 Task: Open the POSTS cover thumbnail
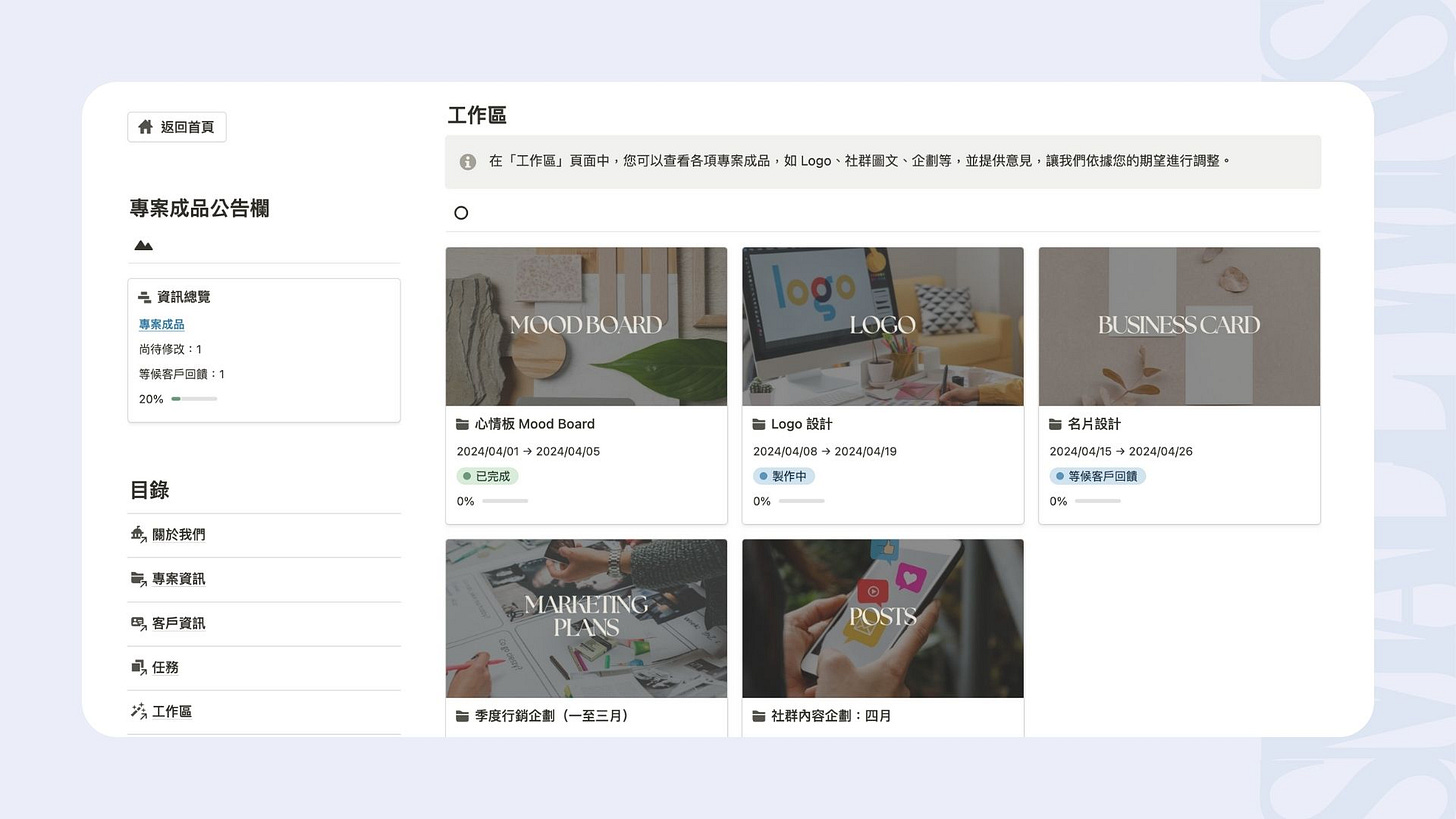[883, 618]
